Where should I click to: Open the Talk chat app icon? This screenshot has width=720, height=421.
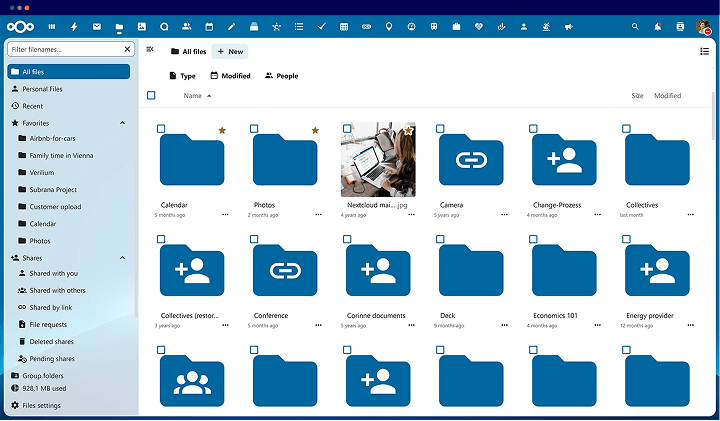point(164,27)
